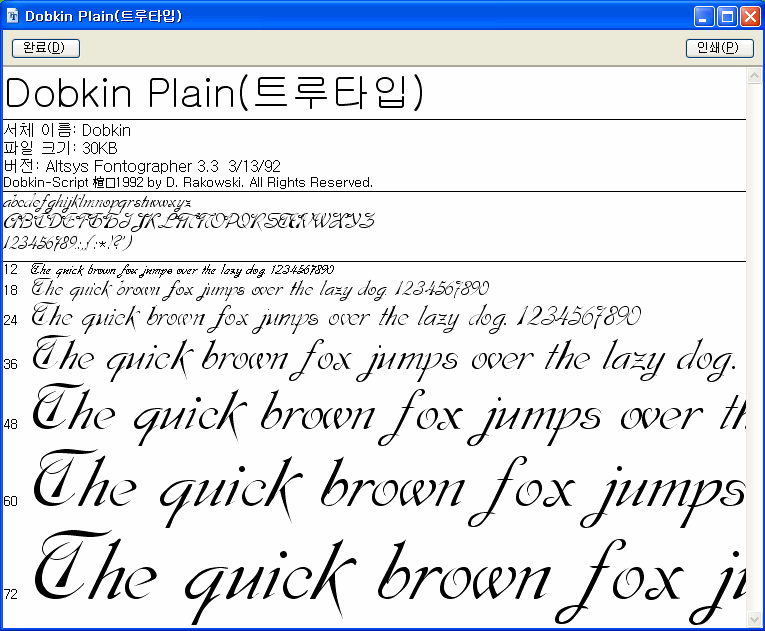Click the size 24 sample label
This screenshot has height=631, width=765.
point(10,320)
